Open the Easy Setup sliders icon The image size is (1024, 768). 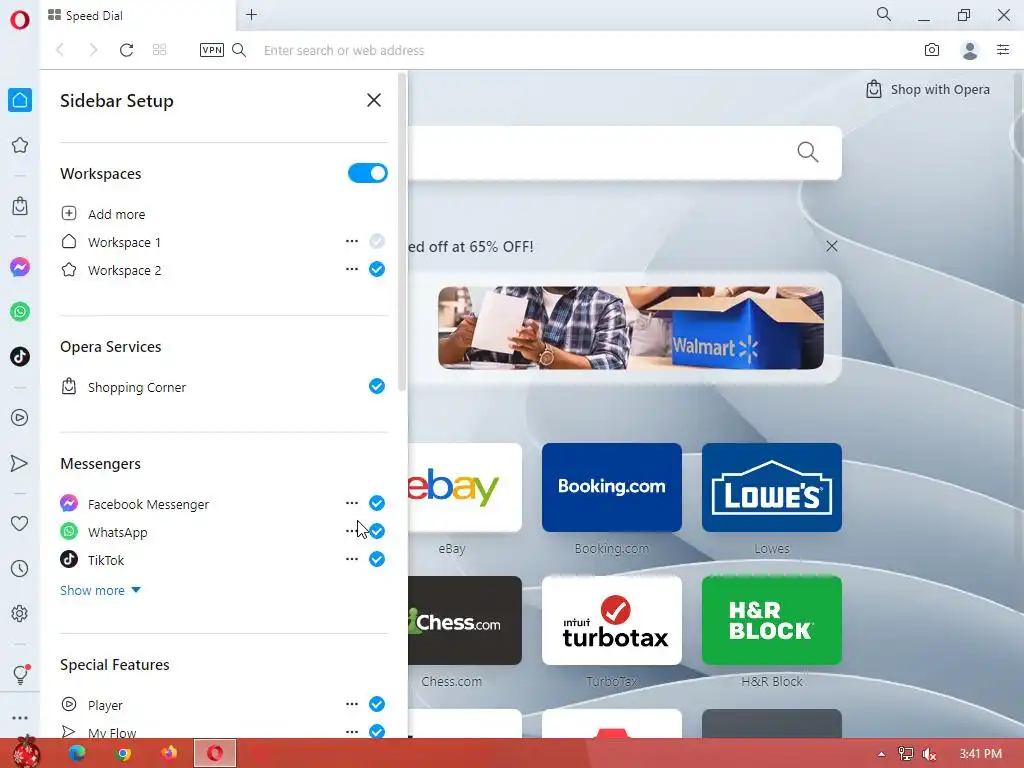[1003, 50]
